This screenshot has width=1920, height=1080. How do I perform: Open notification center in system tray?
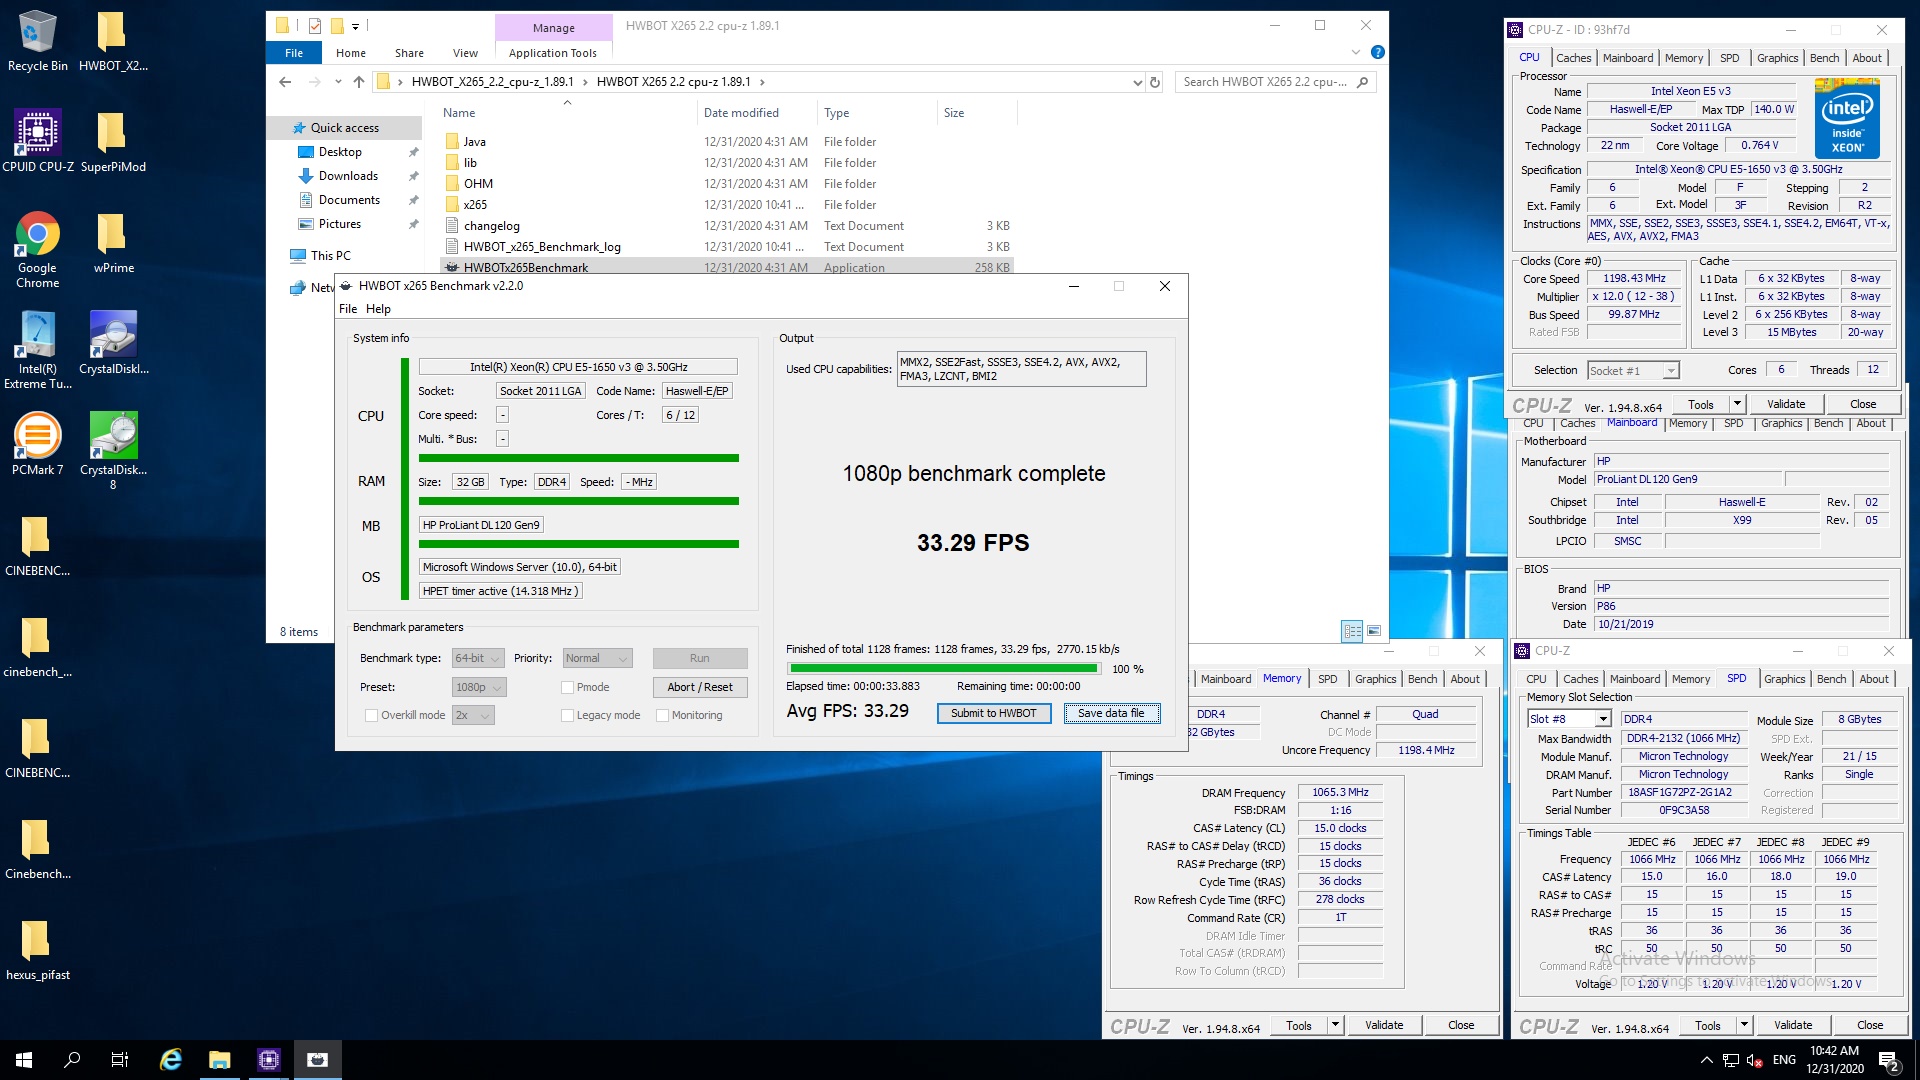pyautogui.click(x=1889, y=1061)
